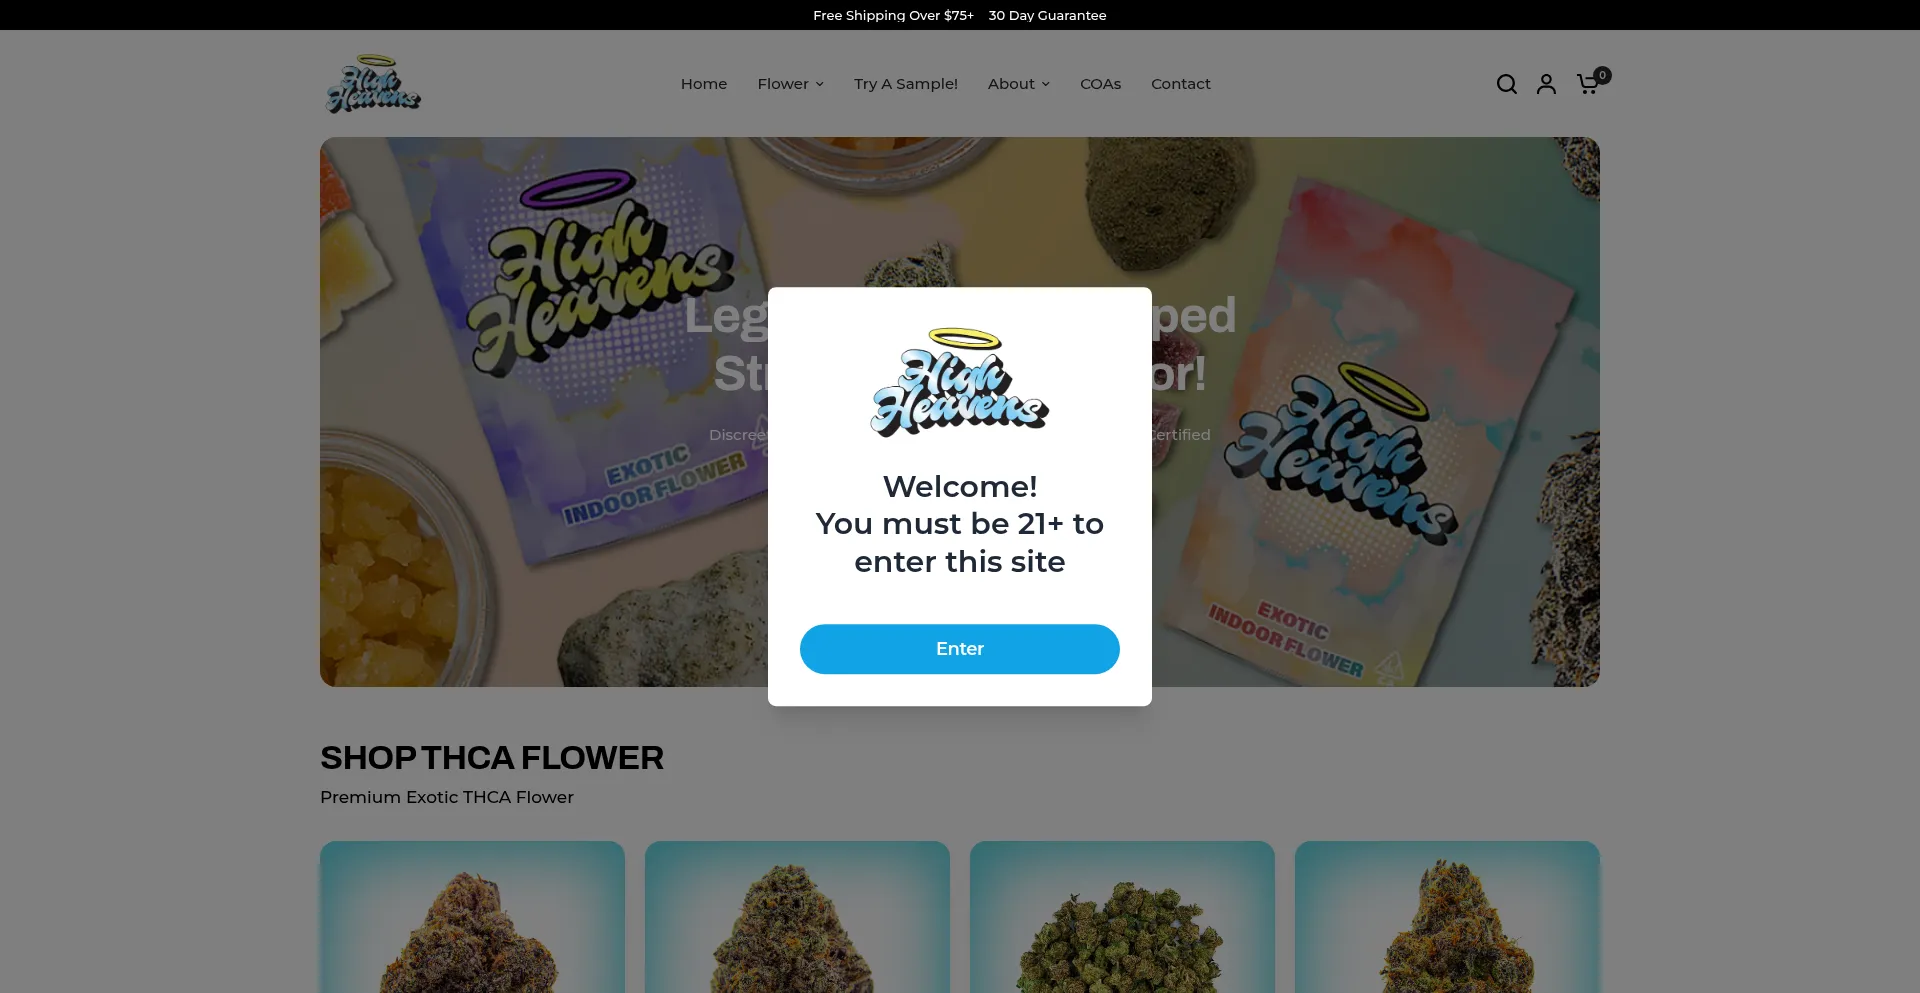Select the first flower product thumbnail
Screen dimensions: 1920x993
click(x=472, y=917)
